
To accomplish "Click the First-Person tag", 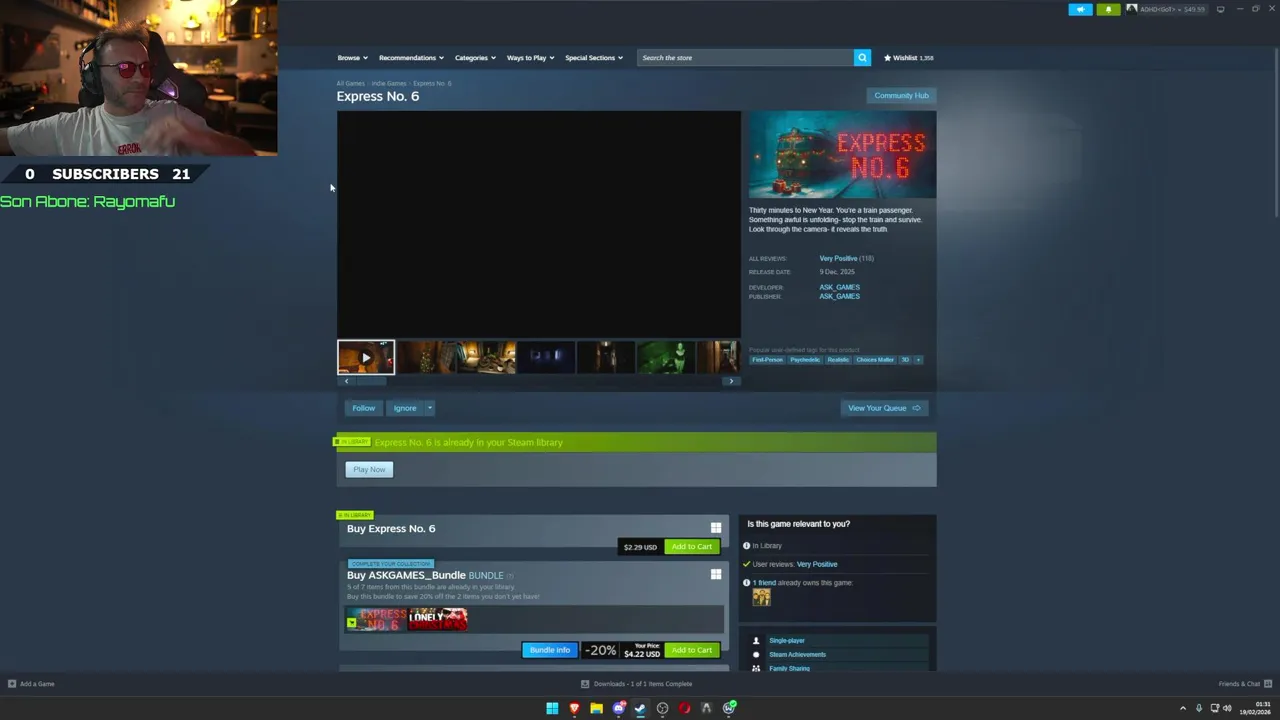I will pyautogui.click(x=767, y=360).
